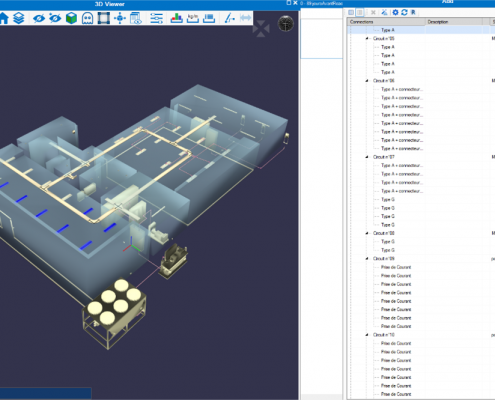This screenshot has height=400, width=495.
Task: Open the layers stack tool
Action: point(19,18)
